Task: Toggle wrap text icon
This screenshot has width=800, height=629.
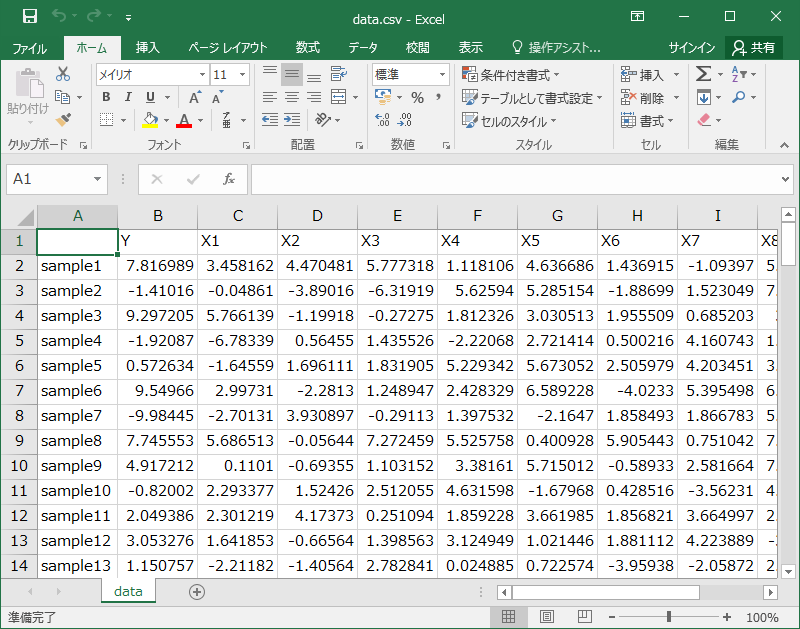Action: (x=339, y=74)
